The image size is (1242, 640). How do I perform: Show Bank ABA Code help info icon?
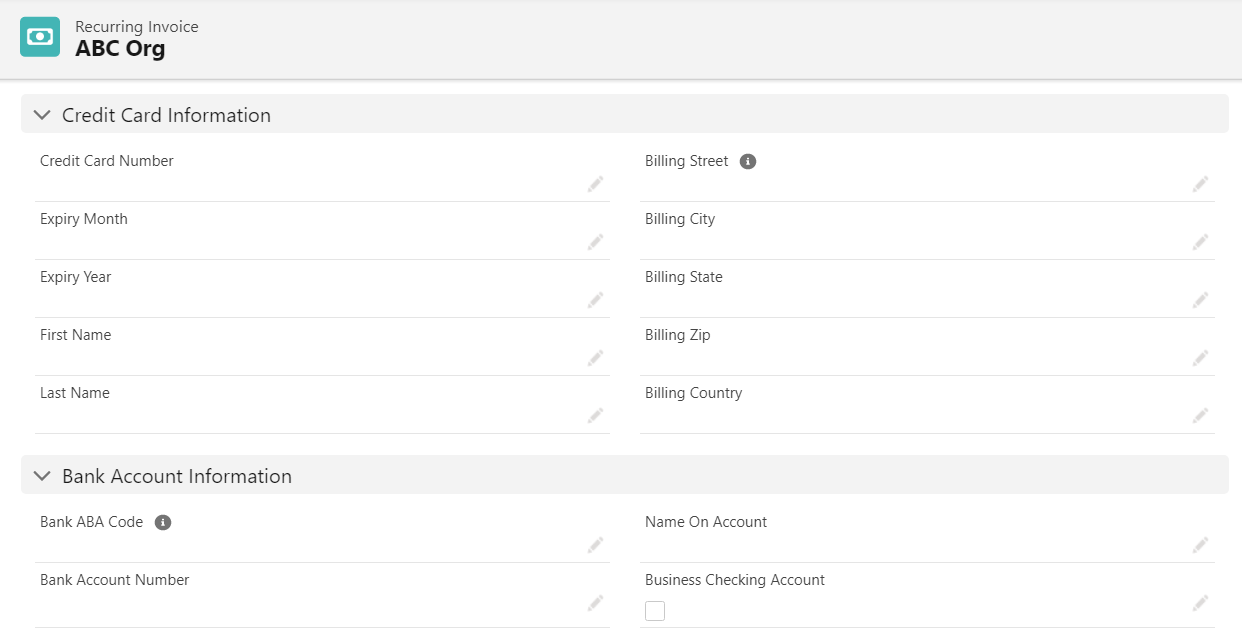(163, 522)
